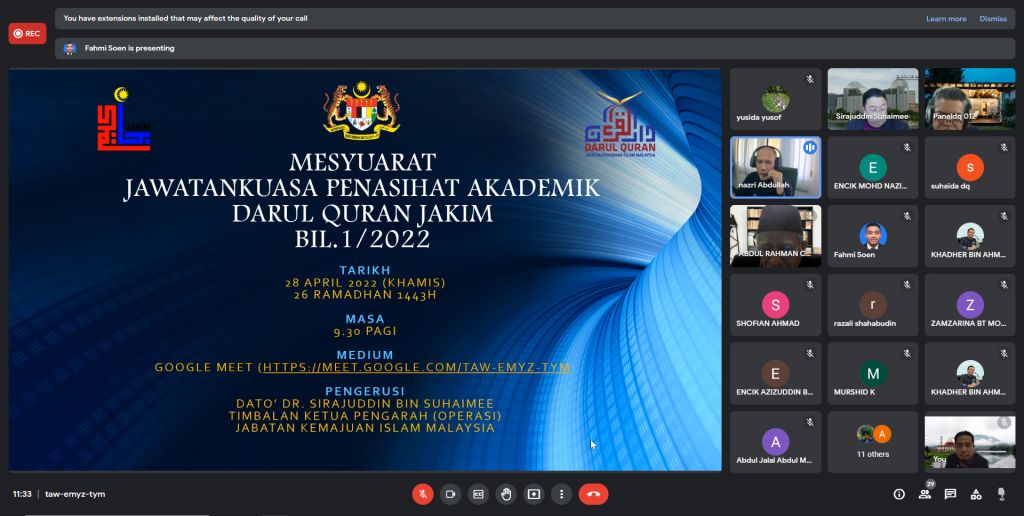Click the speaking indicator on nazri Abdullah
The image size is (1024, 516).
810,148
